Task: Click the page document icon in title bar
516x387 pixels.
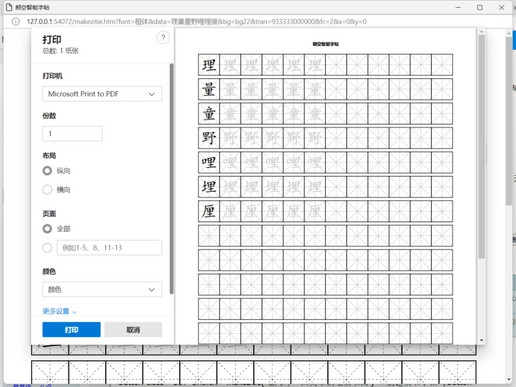Action: pyautogui.click(x=9, y=7)
